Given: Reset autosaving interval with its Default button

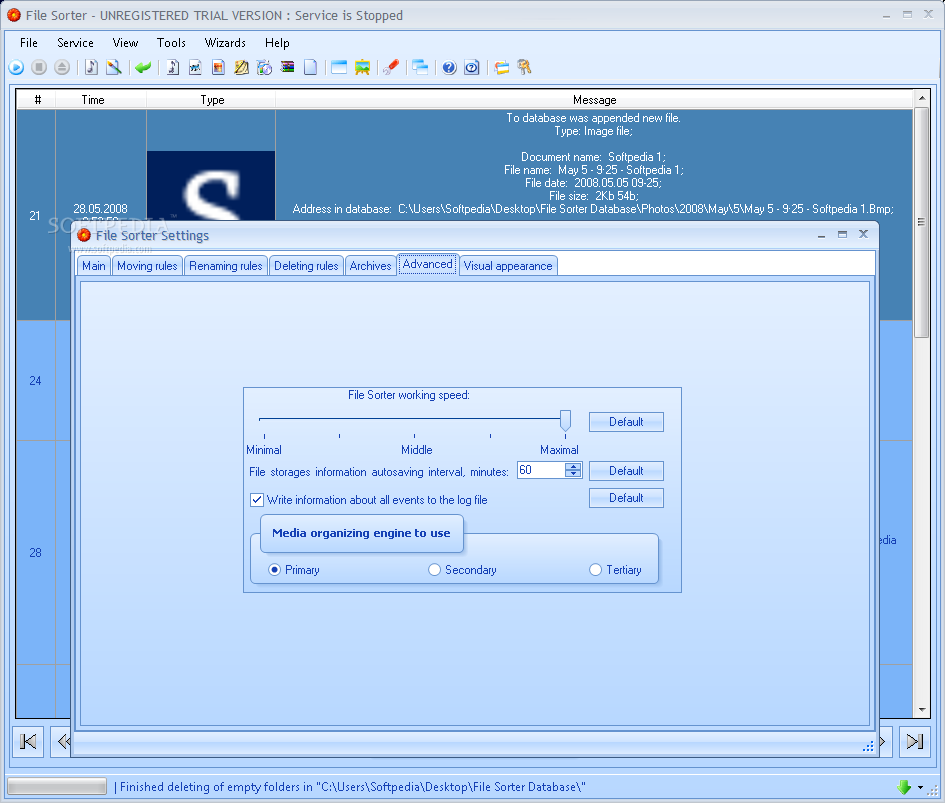Looking at the screenshot, I should point(626,471).
